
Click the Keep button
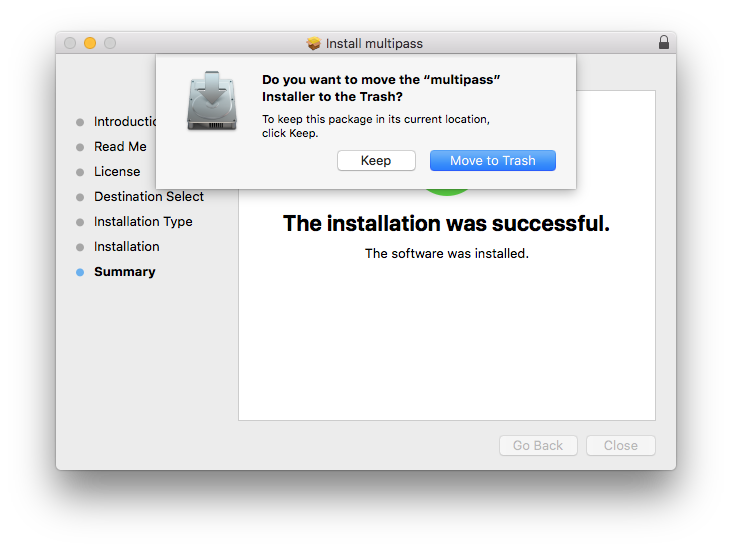point(376,161)
